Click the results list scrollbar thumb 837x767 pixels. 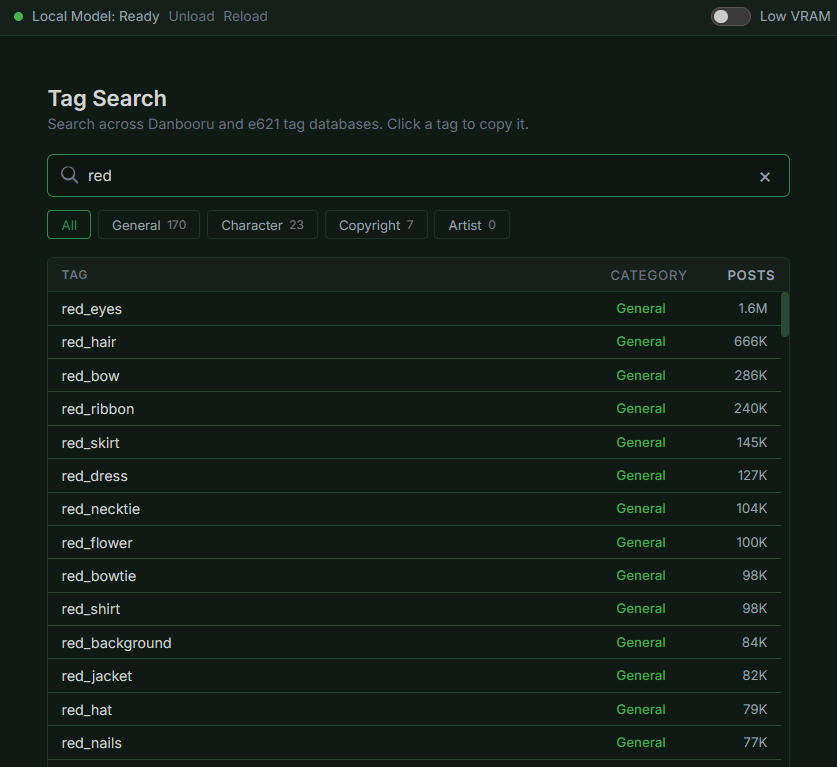(x=785, y=314)
